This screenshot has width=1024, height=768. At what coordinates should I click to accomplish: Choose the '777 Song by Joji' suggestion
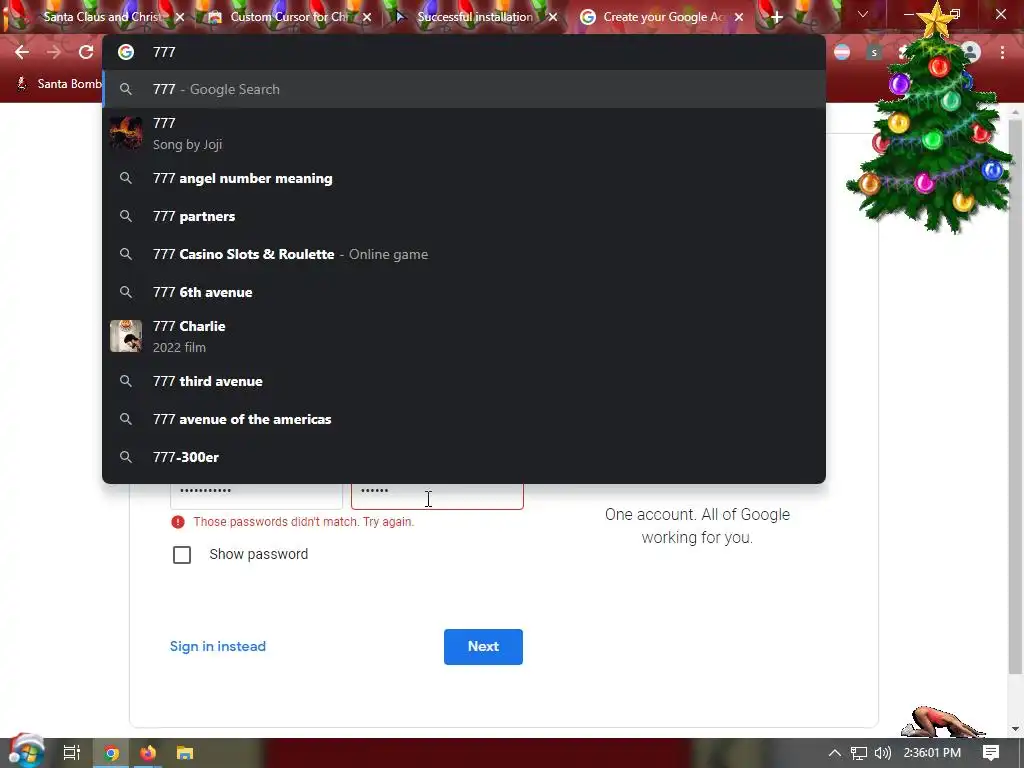click(464, 134)
